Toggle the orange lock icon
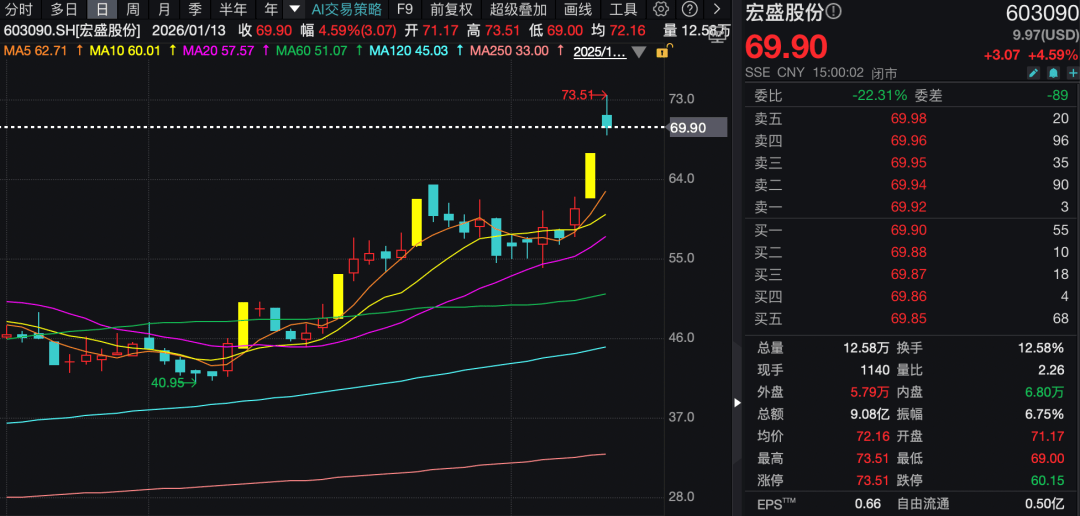 [664, 50]
